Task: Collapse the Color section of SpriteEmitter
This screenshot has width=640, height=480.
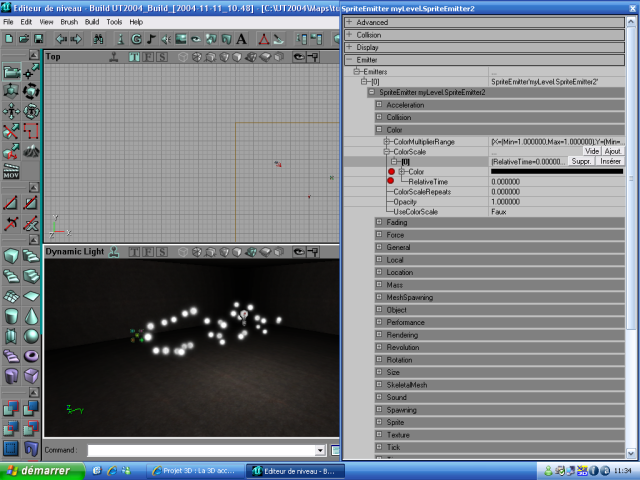Action: (379, 130)
